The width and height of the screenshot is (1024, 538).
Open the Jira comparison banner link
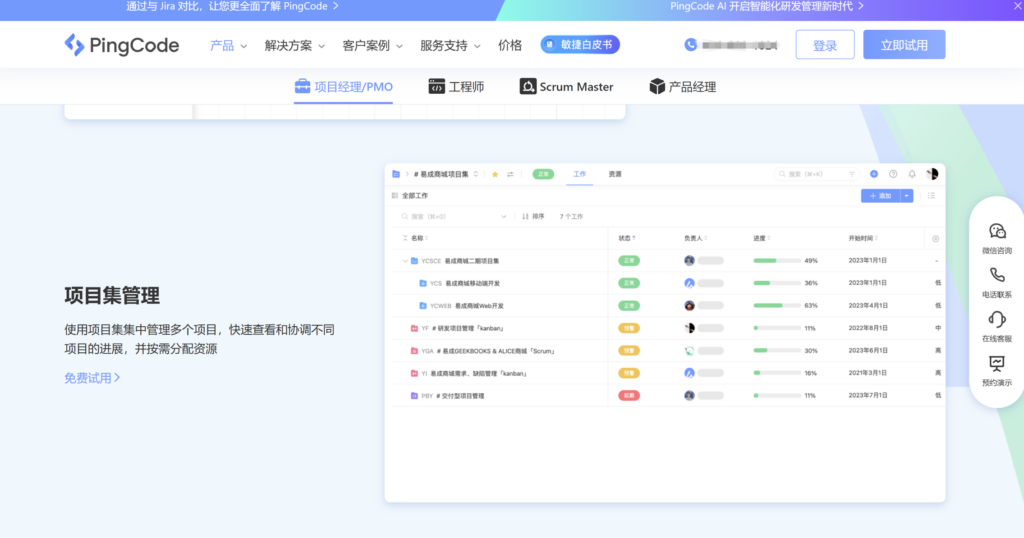click(x=232, y=6)
